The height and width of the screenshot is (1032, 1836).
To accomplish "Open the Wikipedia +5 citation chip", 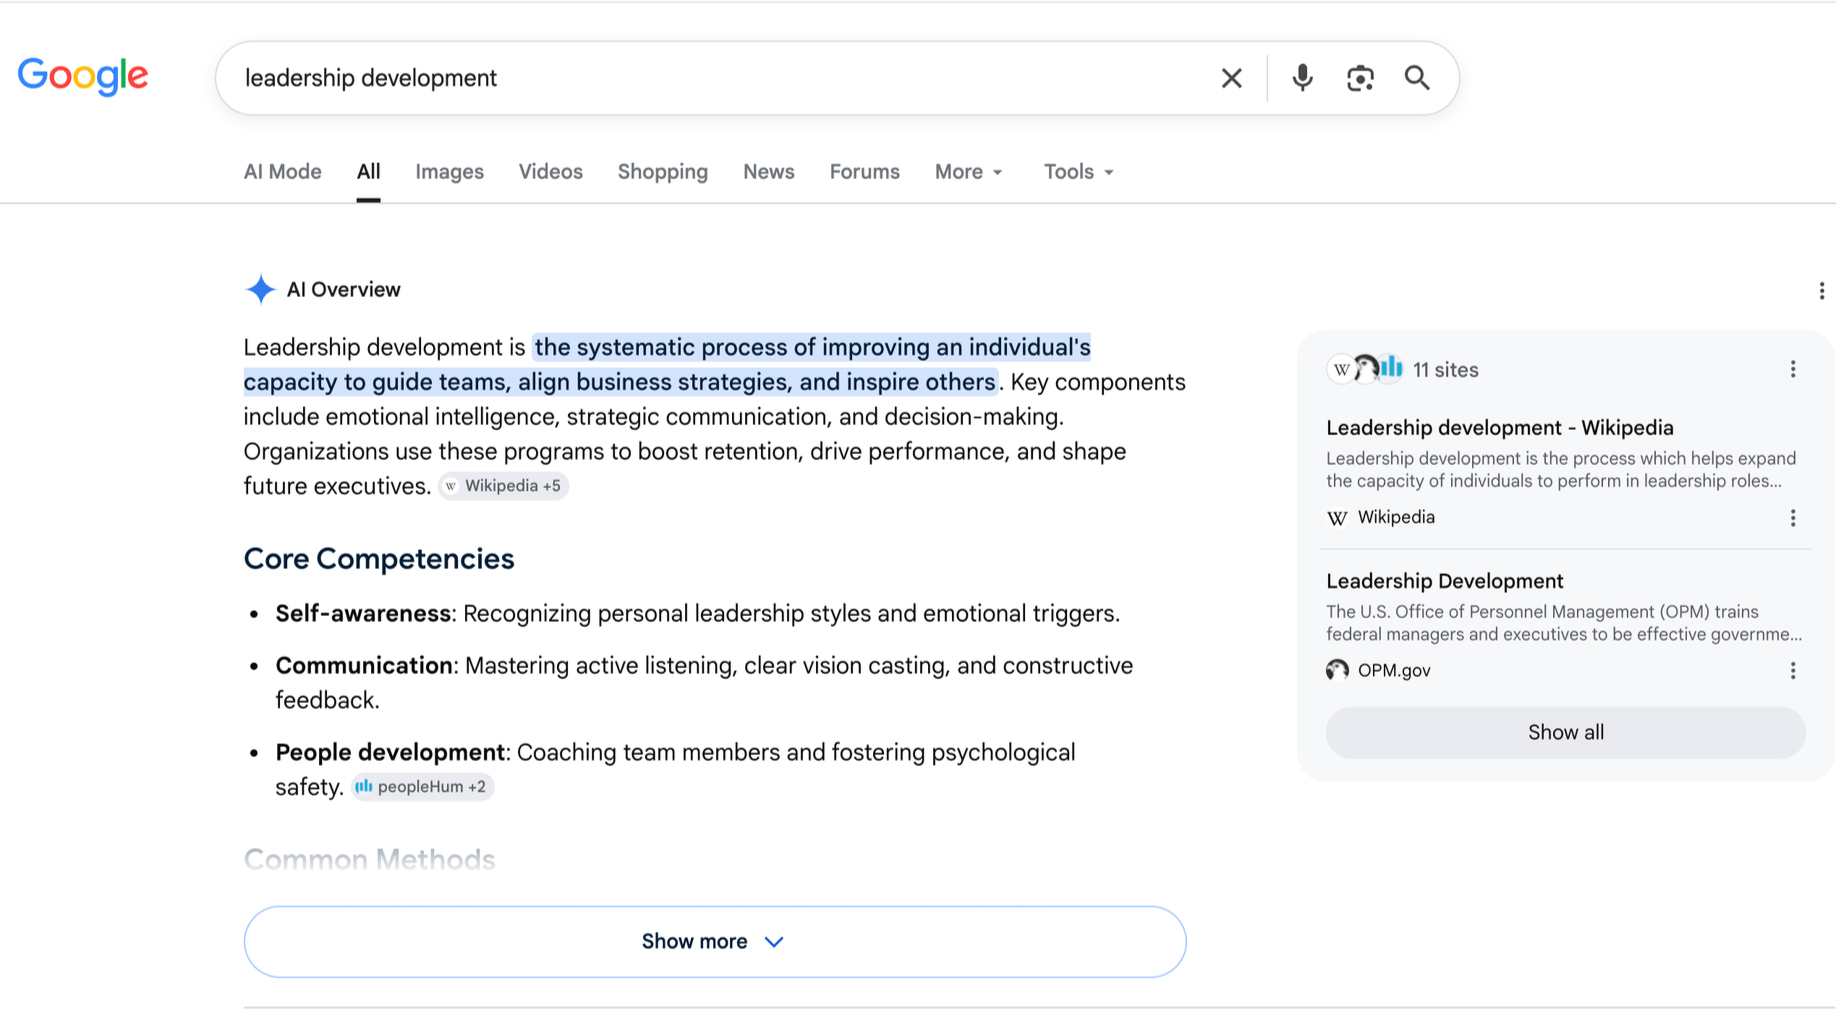I will coord(503,486).
